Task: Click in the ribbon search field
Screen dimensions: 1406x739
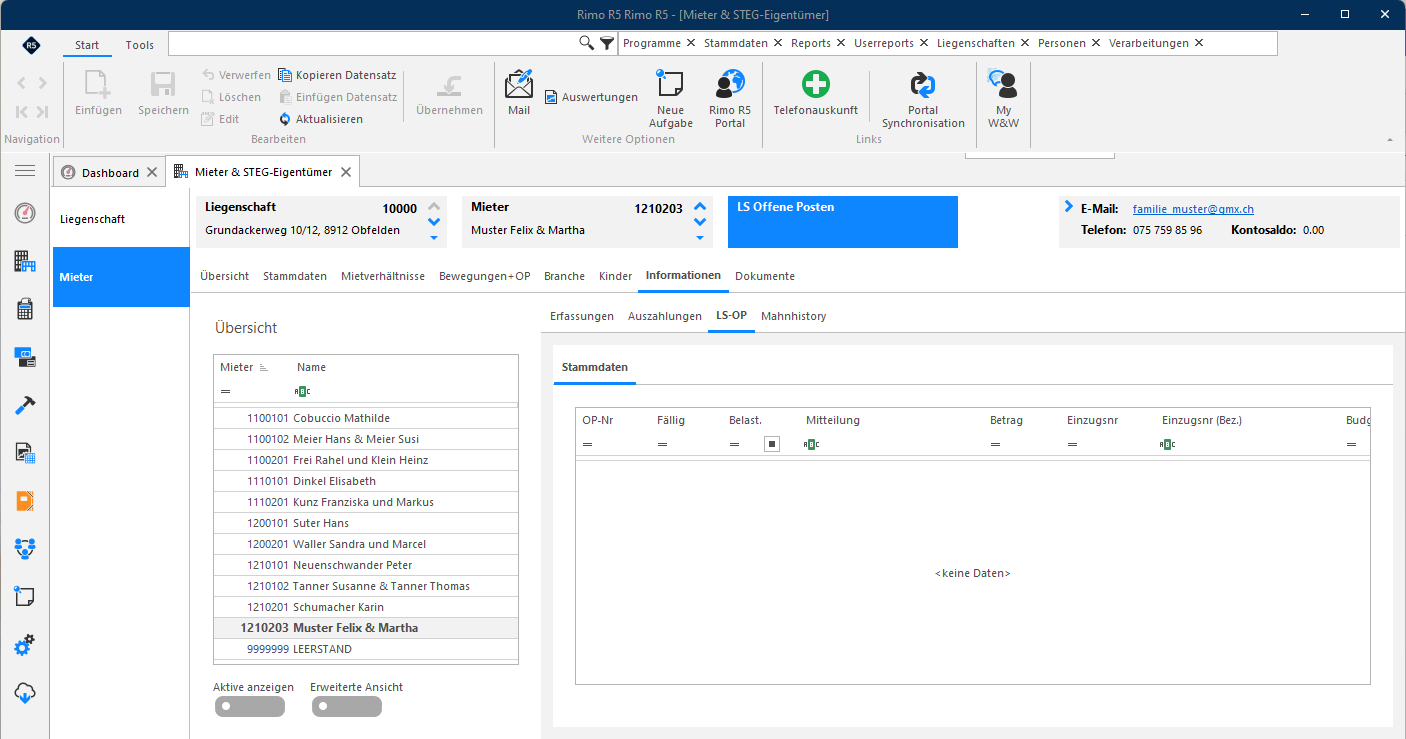Action: tap(373, 43)
